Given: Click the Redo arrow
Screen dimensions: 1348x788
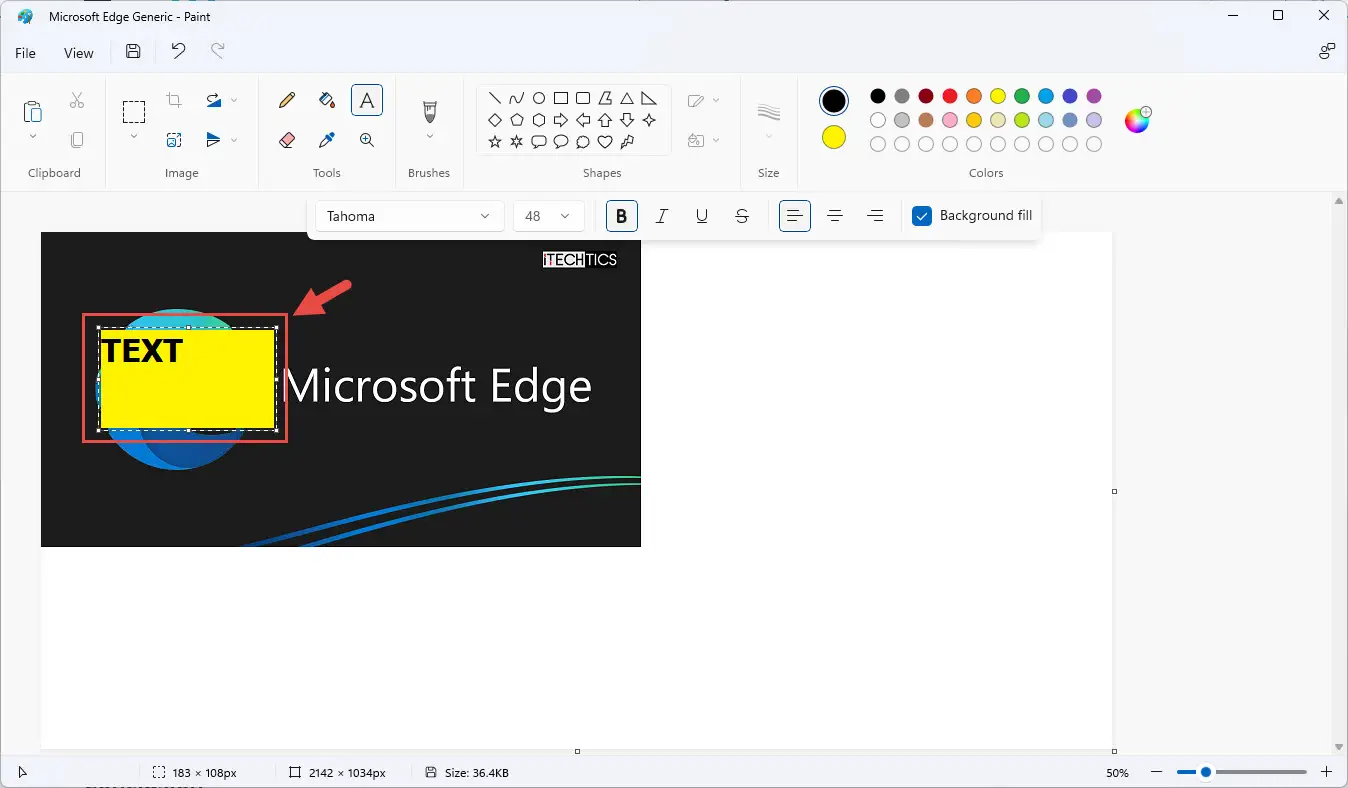Looking at the screenshot, I should click(x=217, y=52).
